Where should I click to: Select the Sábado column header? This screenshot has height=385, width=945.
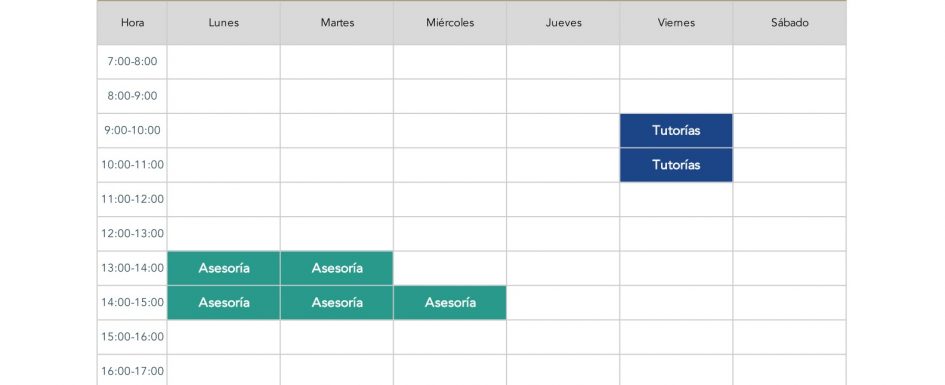pyautogui.click(x=790, y=23)
